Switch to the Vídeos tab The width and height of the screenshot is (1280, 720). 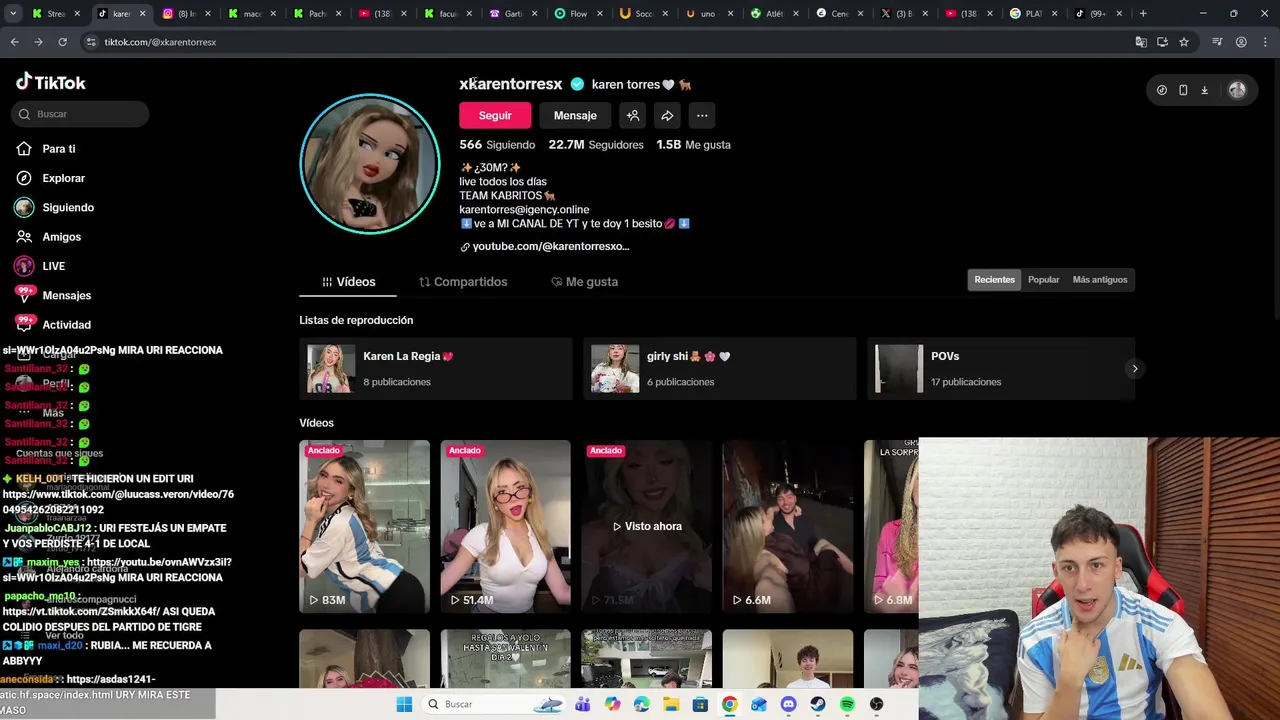click(348, 282)
